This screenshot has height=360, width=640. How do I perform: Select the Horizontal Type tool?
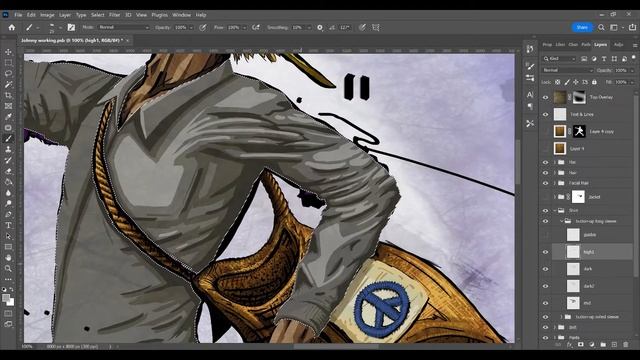point(8,225)
